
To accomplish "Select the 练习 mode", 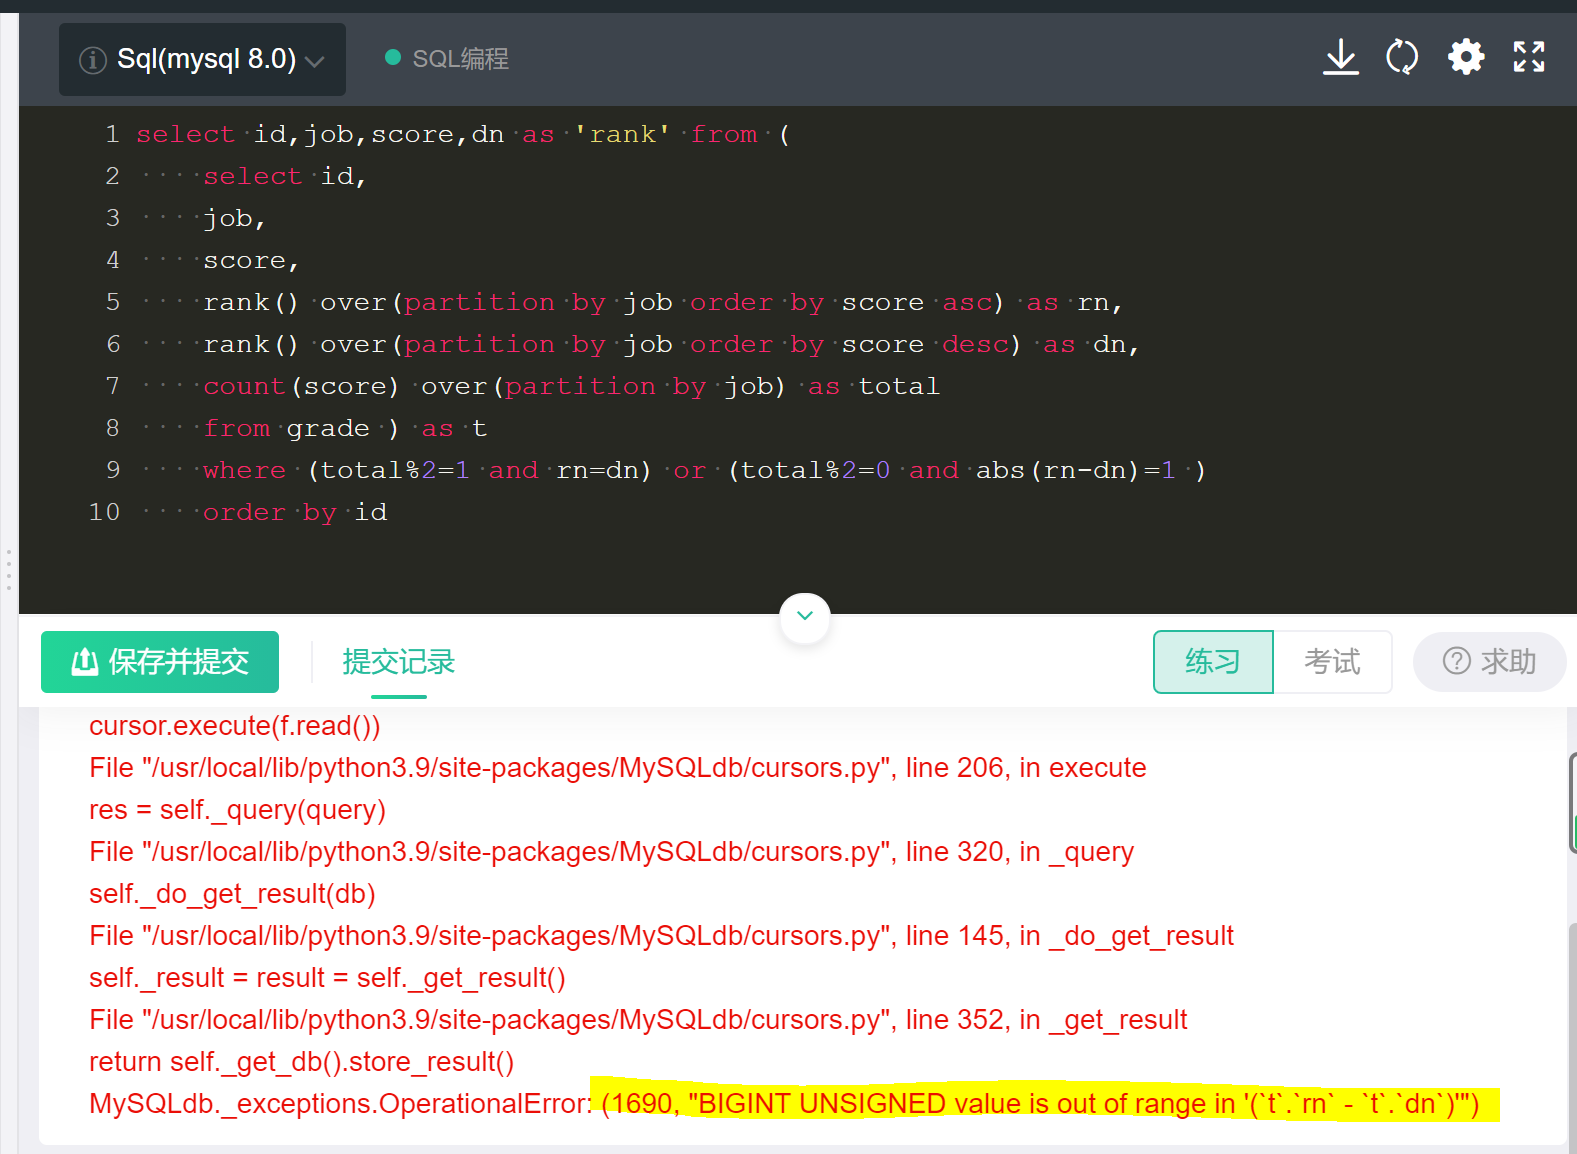I will 1213,662.
